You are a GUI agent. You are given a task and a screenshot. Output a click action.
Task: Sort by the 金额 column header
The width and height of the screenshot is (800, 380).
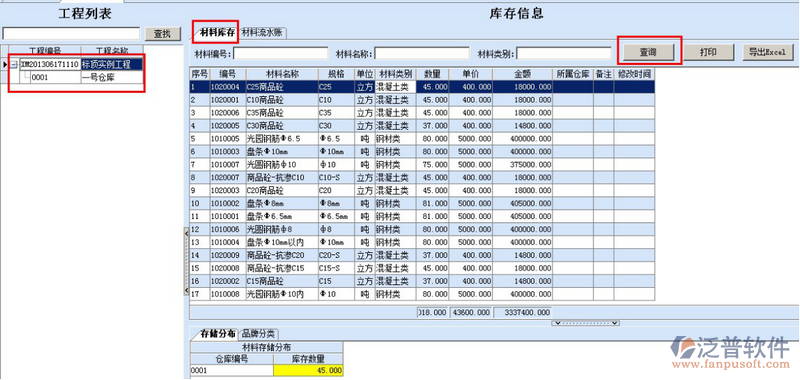[522, 74]
